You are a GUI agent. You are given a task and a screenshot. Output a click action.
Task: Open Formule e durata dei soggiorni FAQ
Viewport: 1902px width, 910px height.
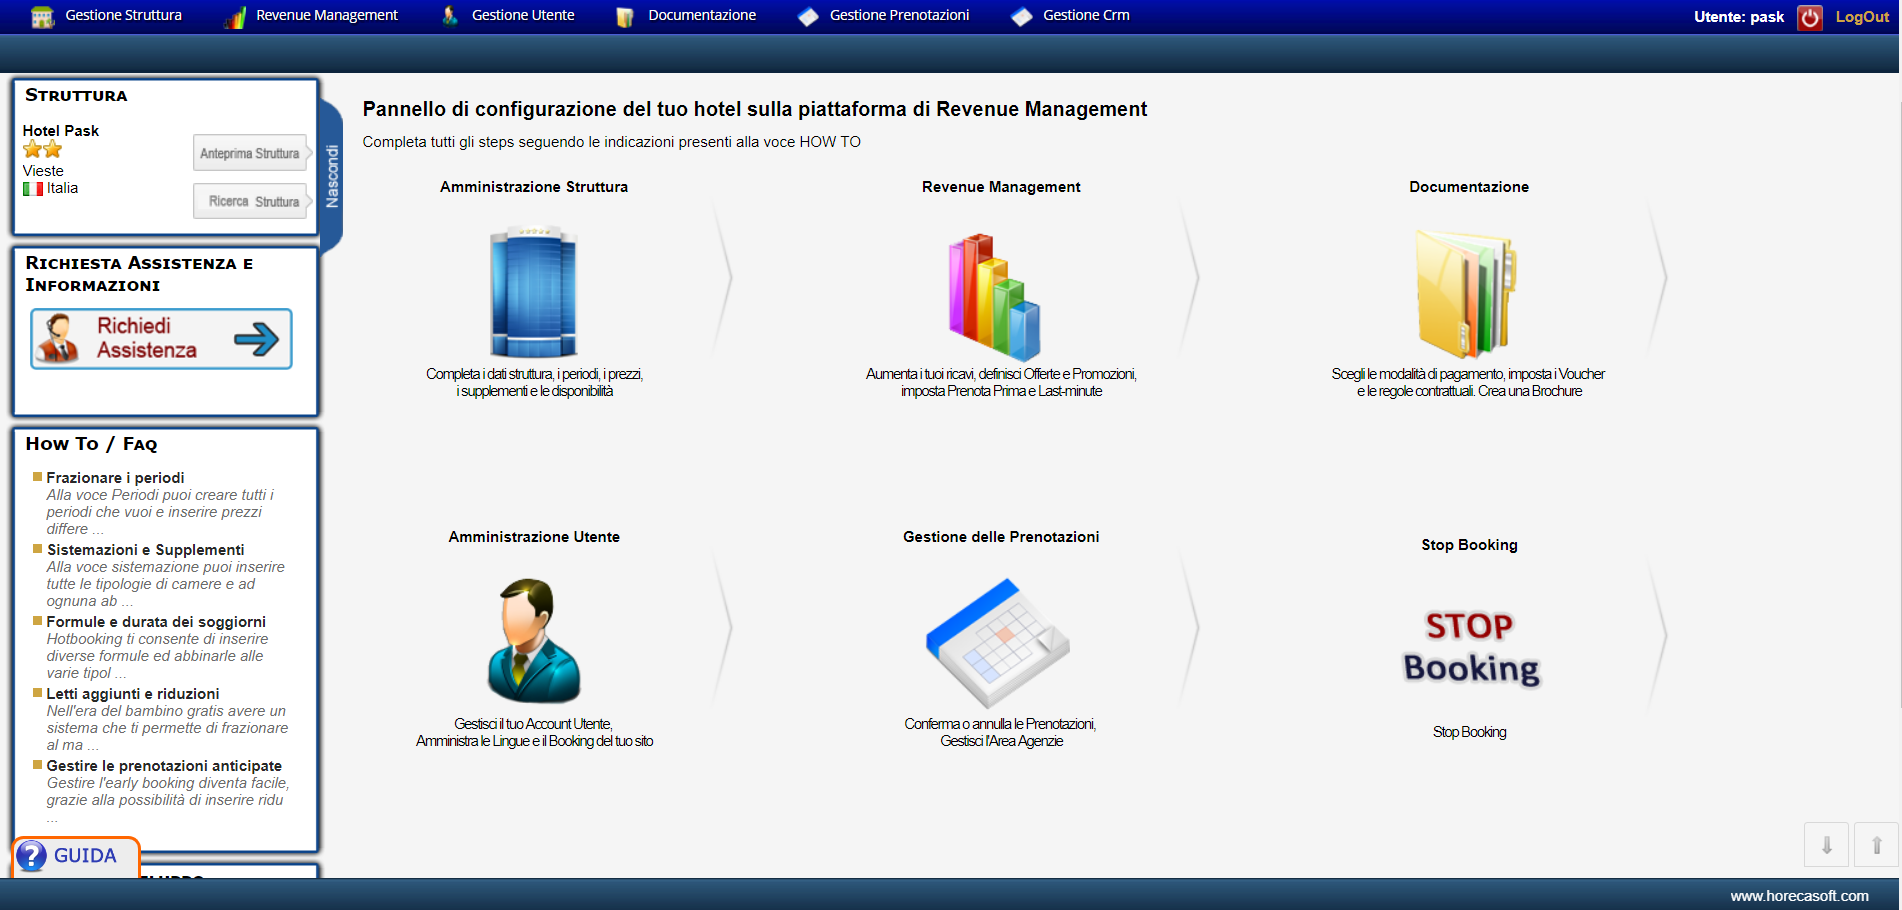click(x=156, y=622)
